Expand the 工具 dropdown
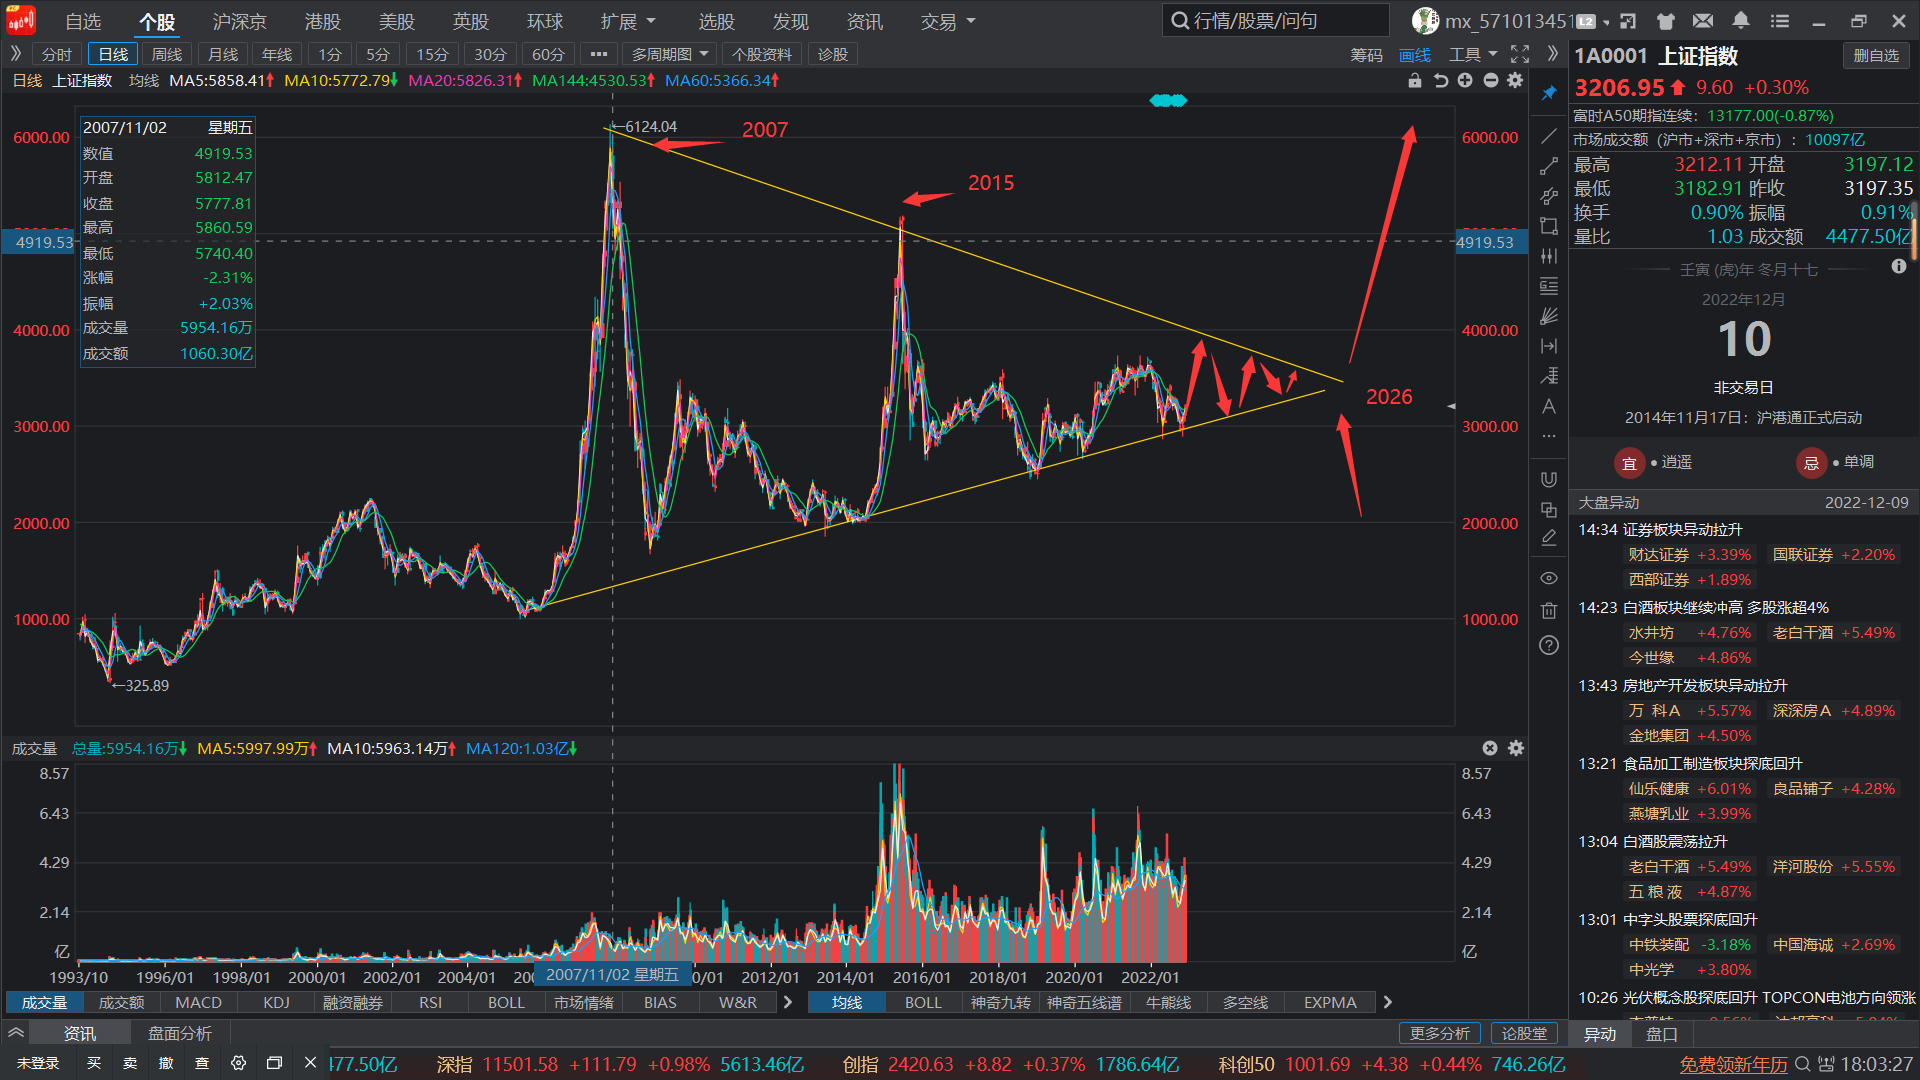1920x1080 pixels. (1473, 54)
